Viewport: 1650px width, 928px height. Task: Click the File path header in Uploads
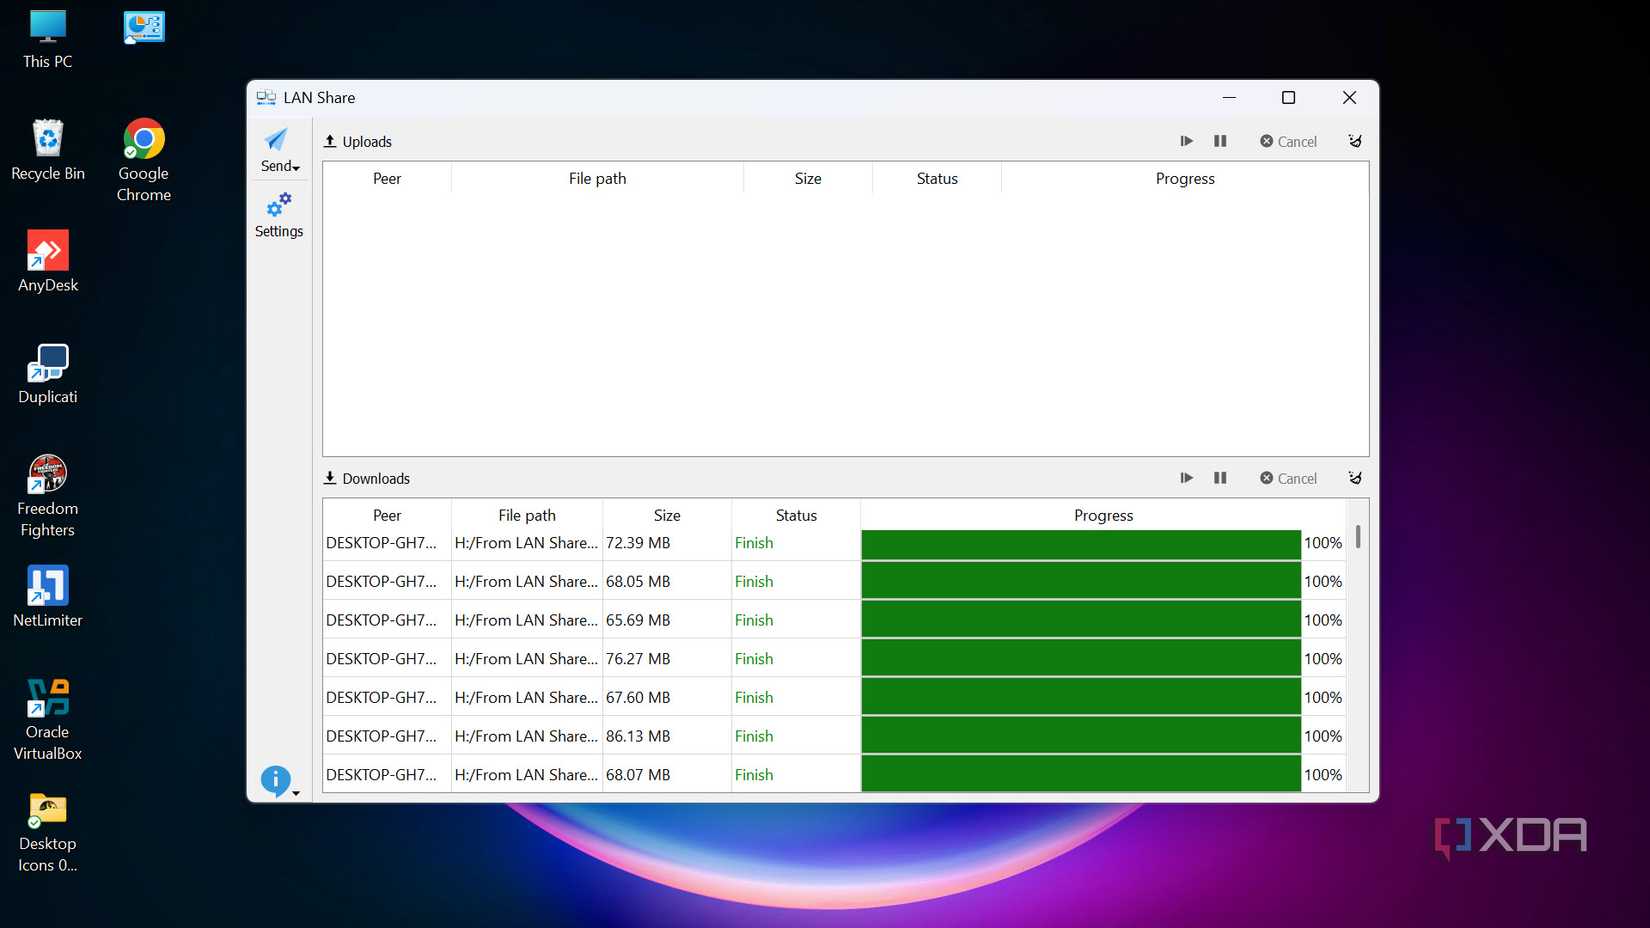point(597,178)
